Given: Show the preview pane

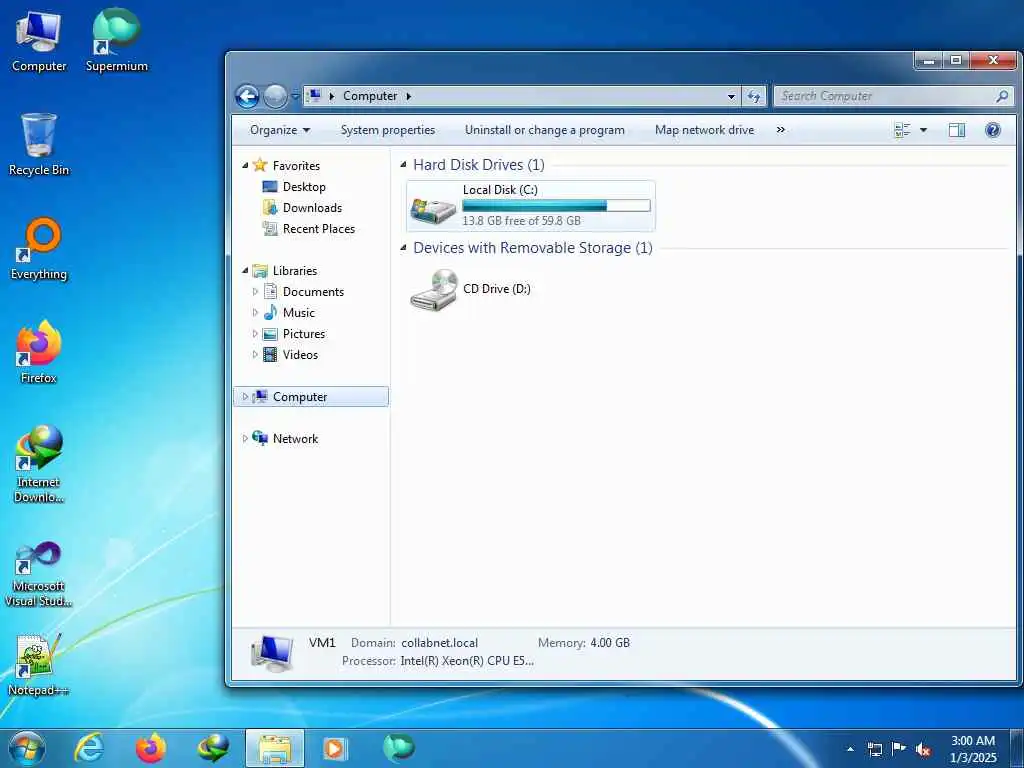Looking at the screenshot, I should point(957,130).
